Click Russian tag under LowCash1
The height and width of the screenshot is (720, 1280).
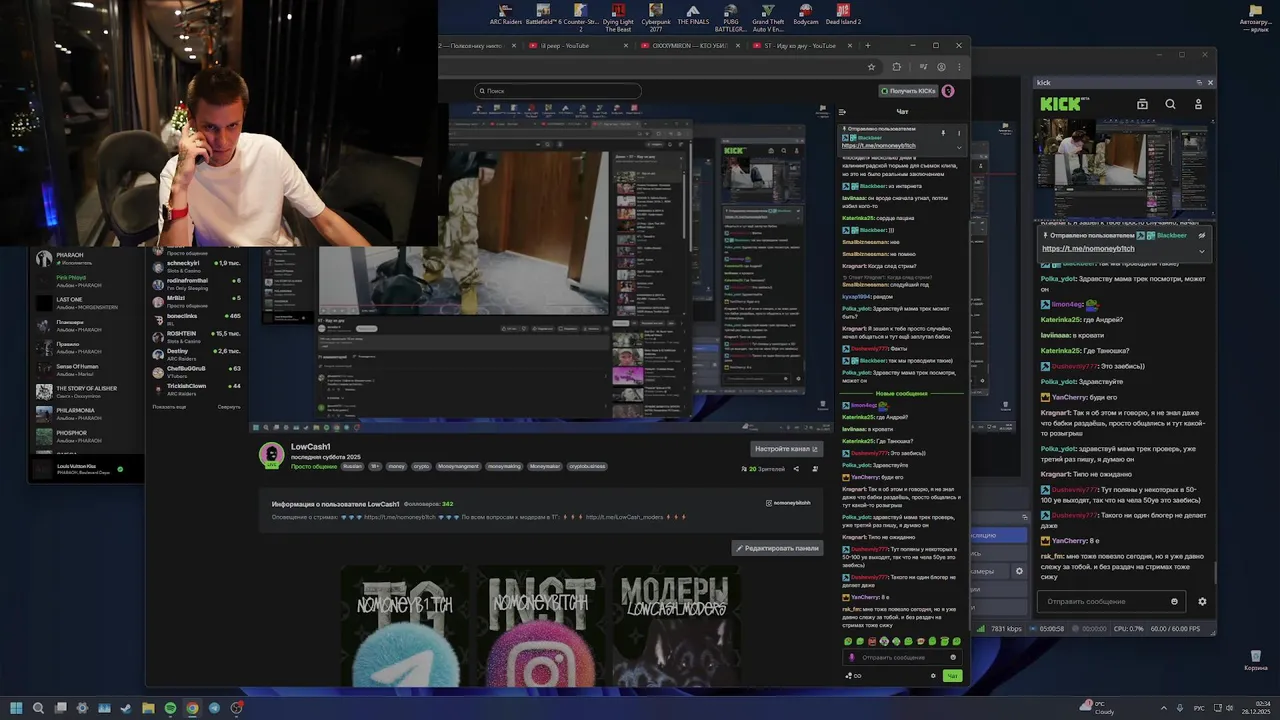point(353,466)
